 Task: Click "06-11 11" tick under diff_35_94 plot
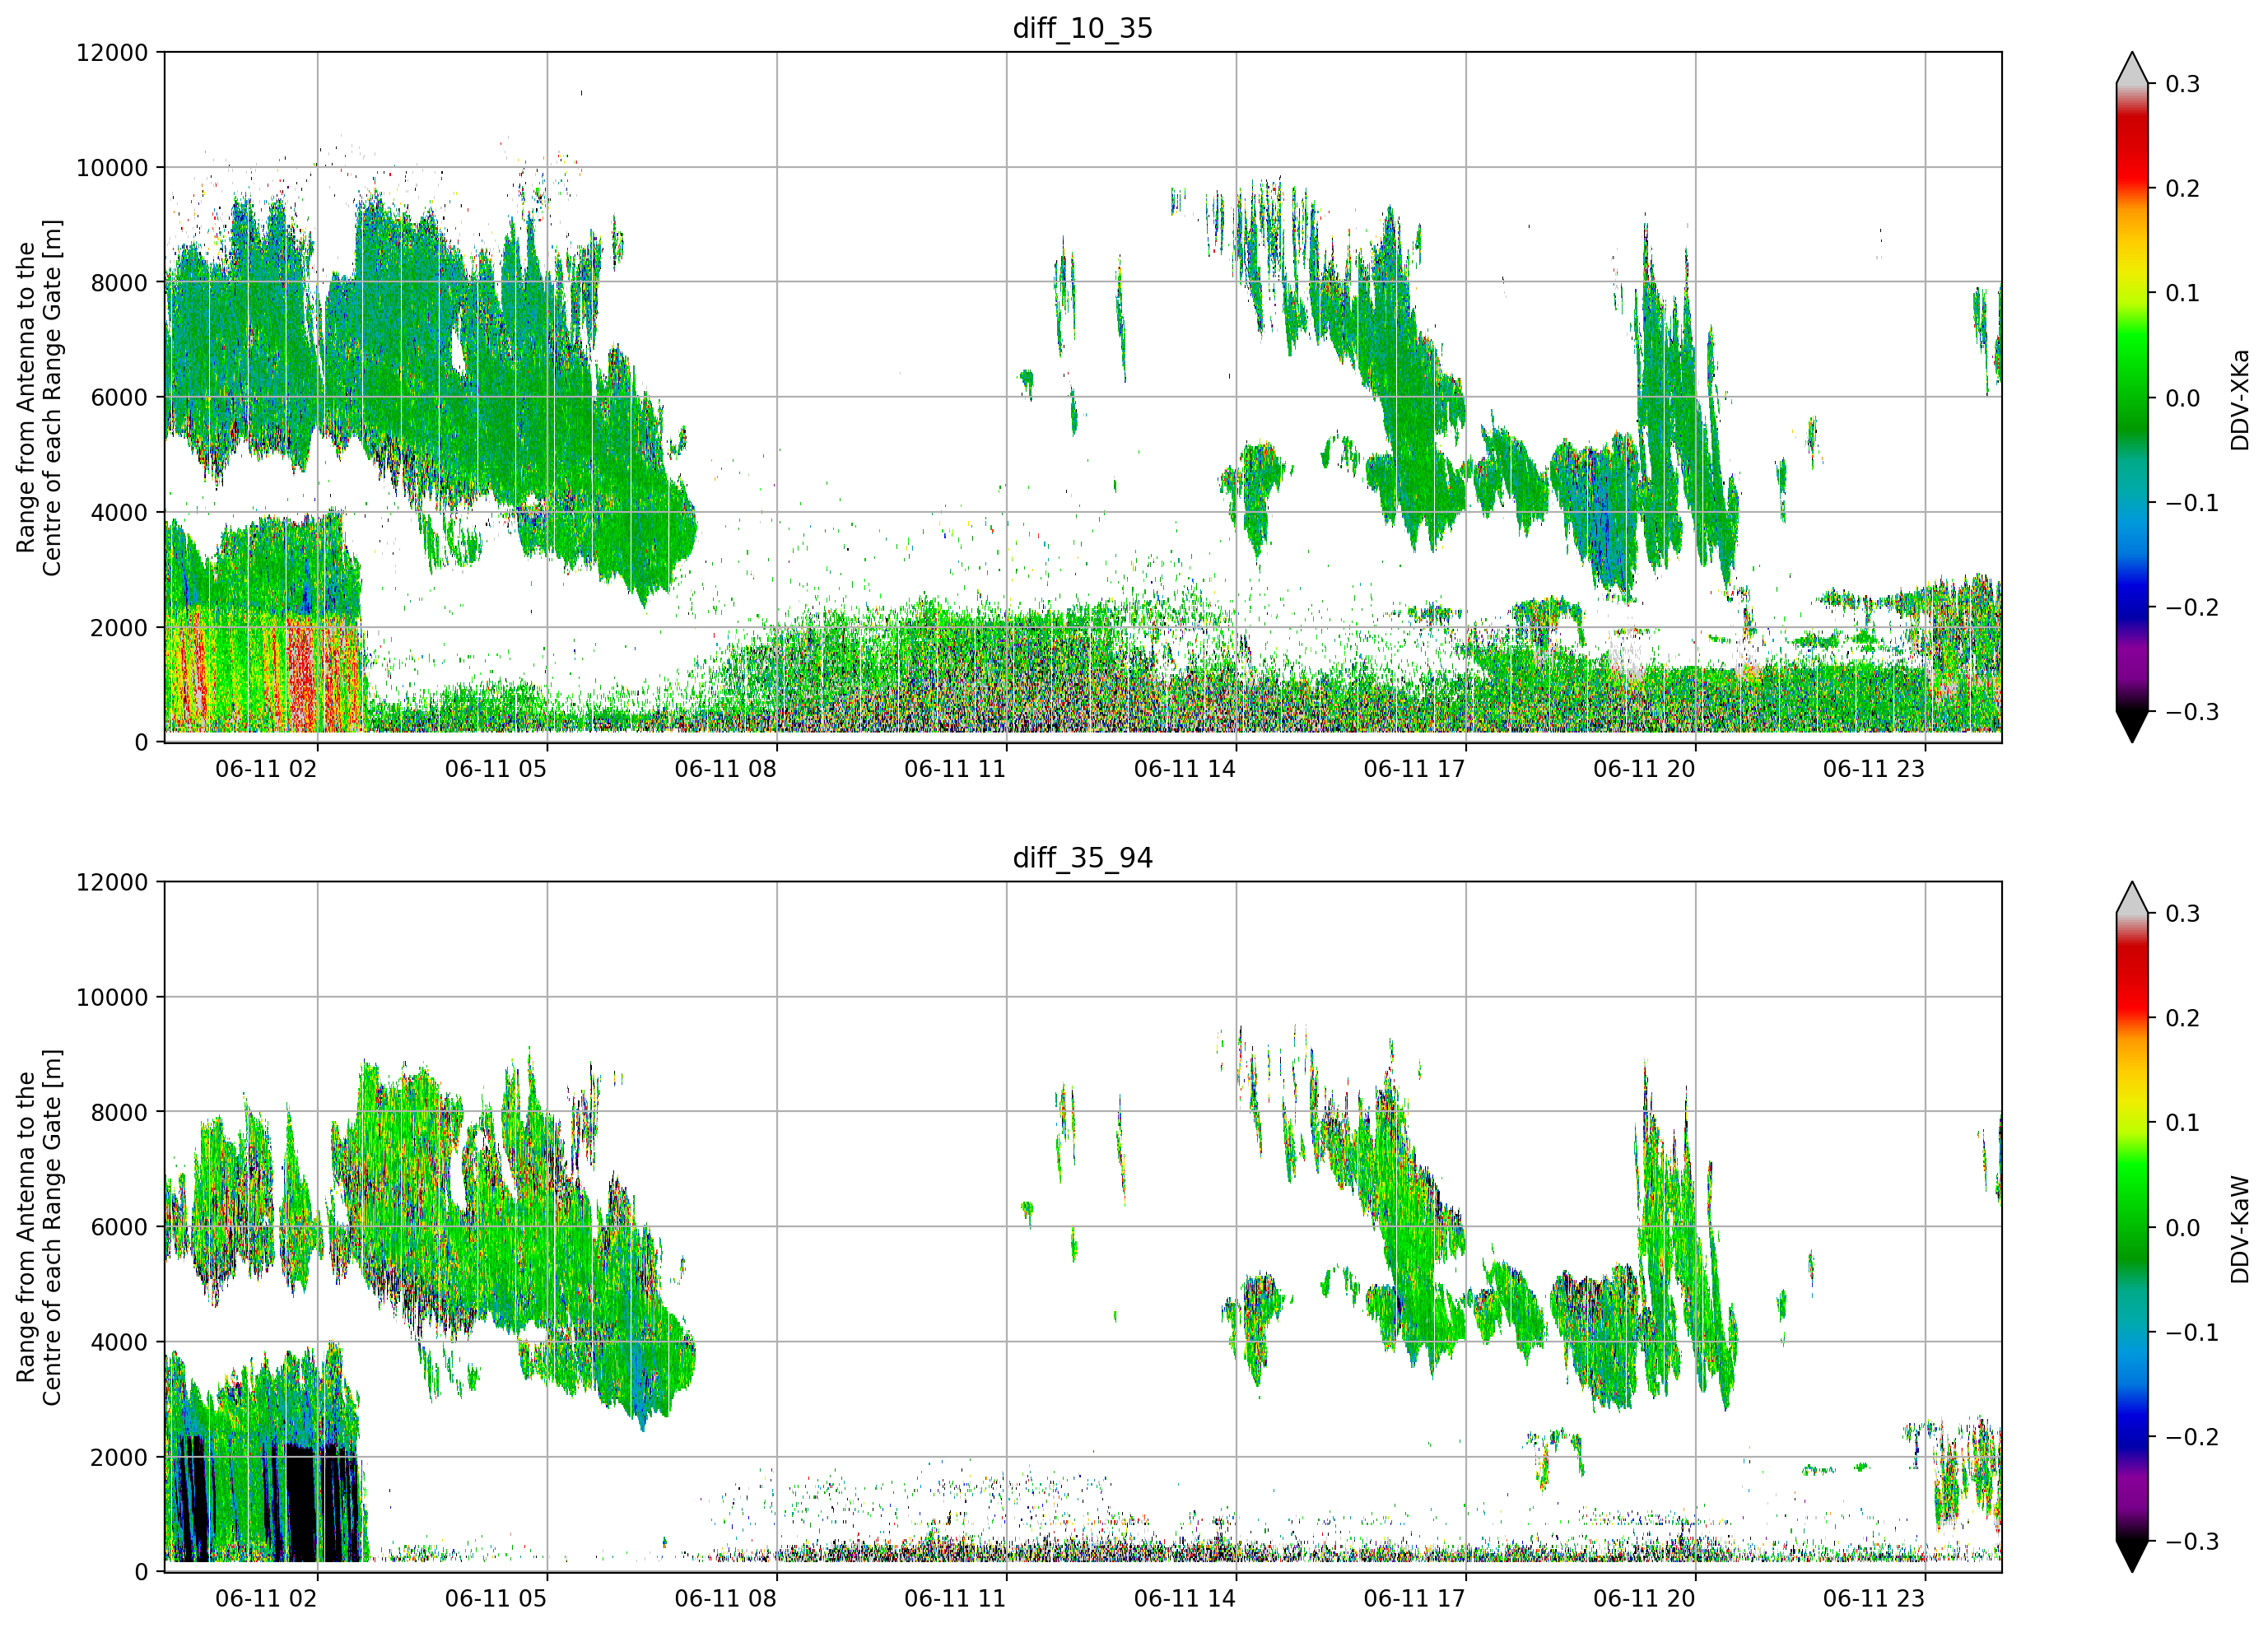(955, 1599)
